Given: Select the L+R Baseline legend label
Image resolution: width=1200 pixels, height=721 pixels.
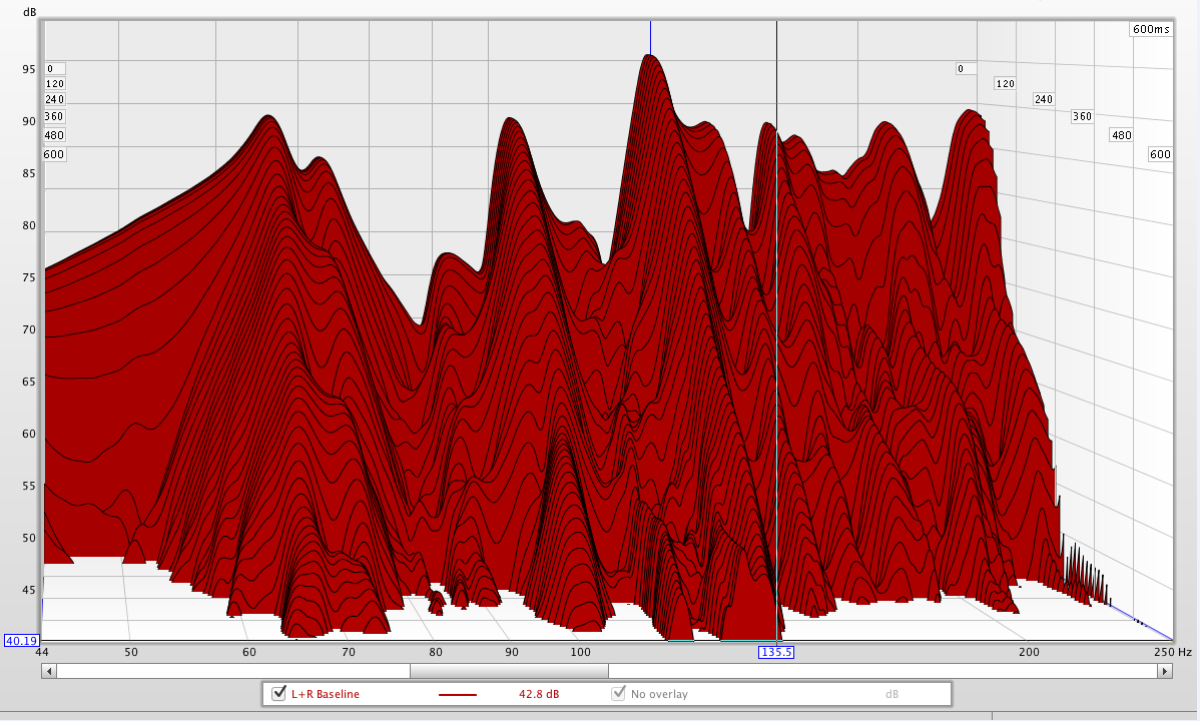Looking at the screenshot, I should (x=325, y=694).
